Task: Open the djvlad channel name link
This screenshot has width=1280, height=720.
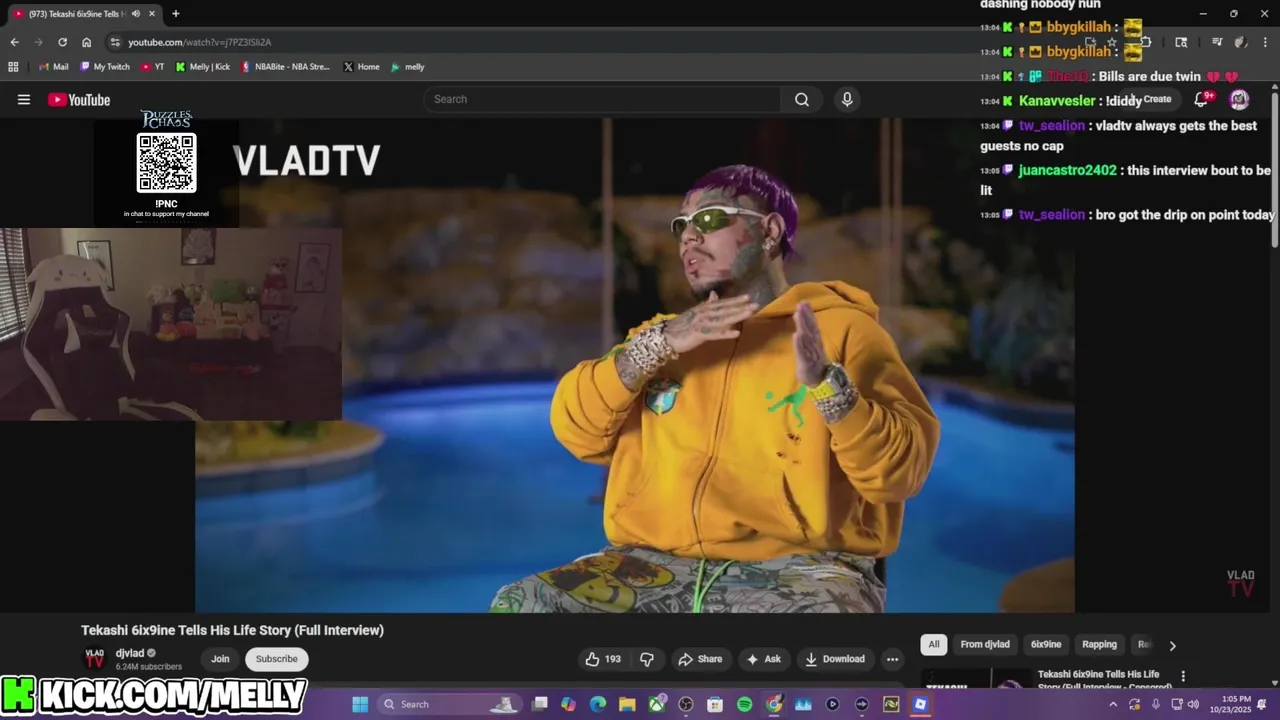Action: pos(130,653)
